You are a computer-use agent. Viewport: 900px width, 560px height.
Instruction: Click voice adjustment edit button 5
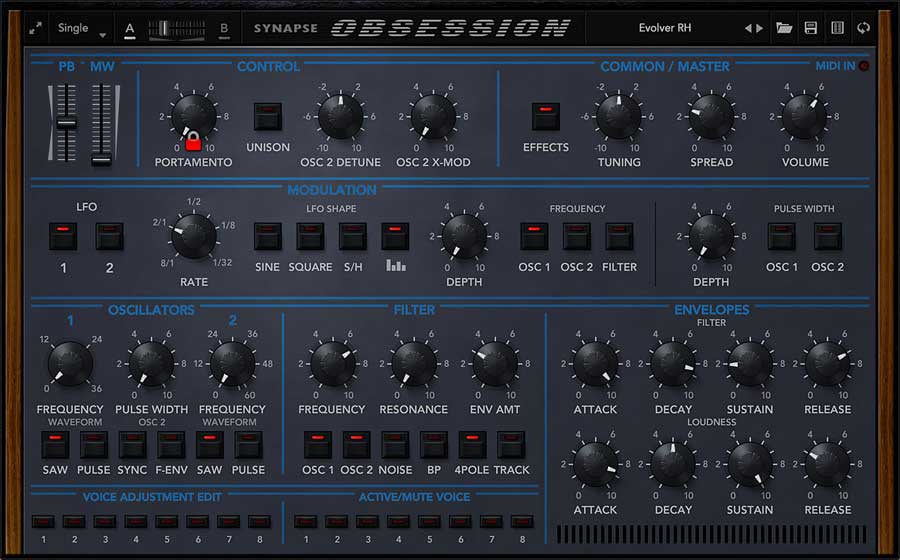tap(166, 522)
